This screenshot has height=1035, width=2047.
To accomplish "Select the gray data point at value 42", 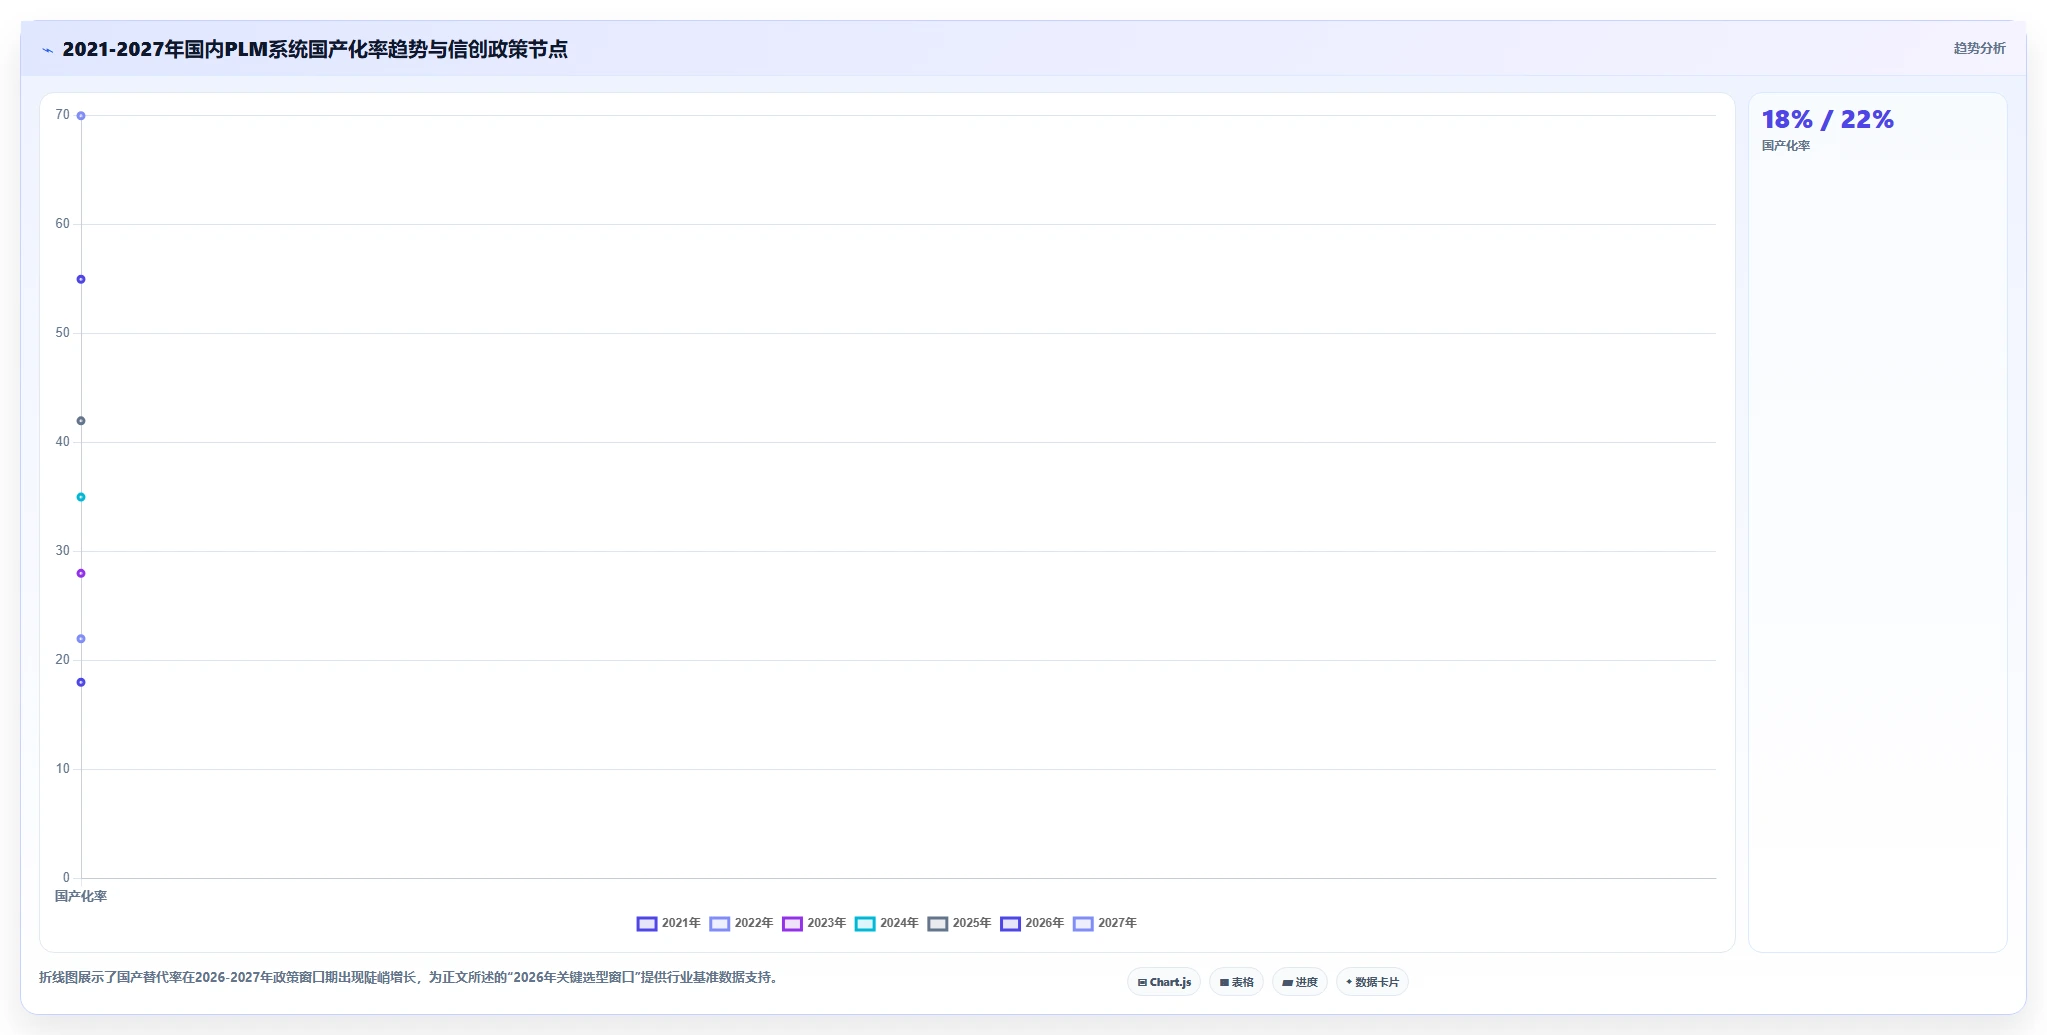I will (x=81, y=421).
